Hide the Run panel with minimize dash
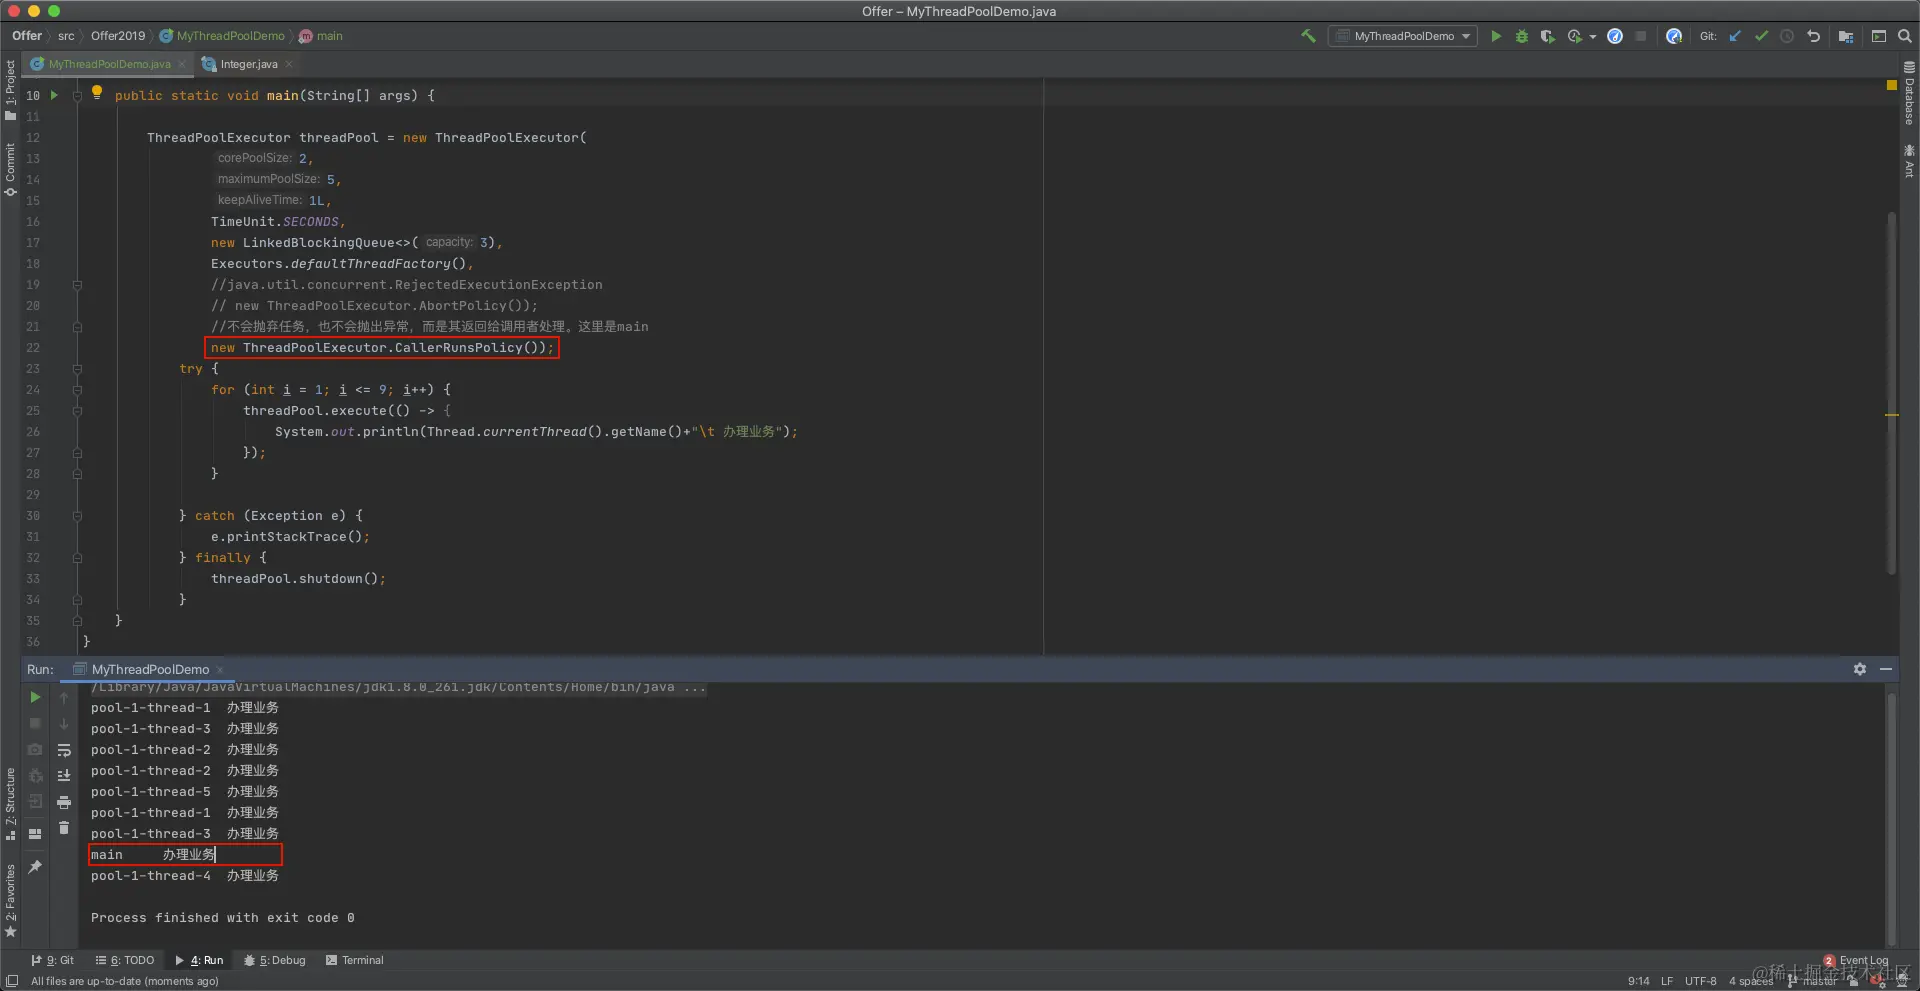 (x=1886, y=669)
